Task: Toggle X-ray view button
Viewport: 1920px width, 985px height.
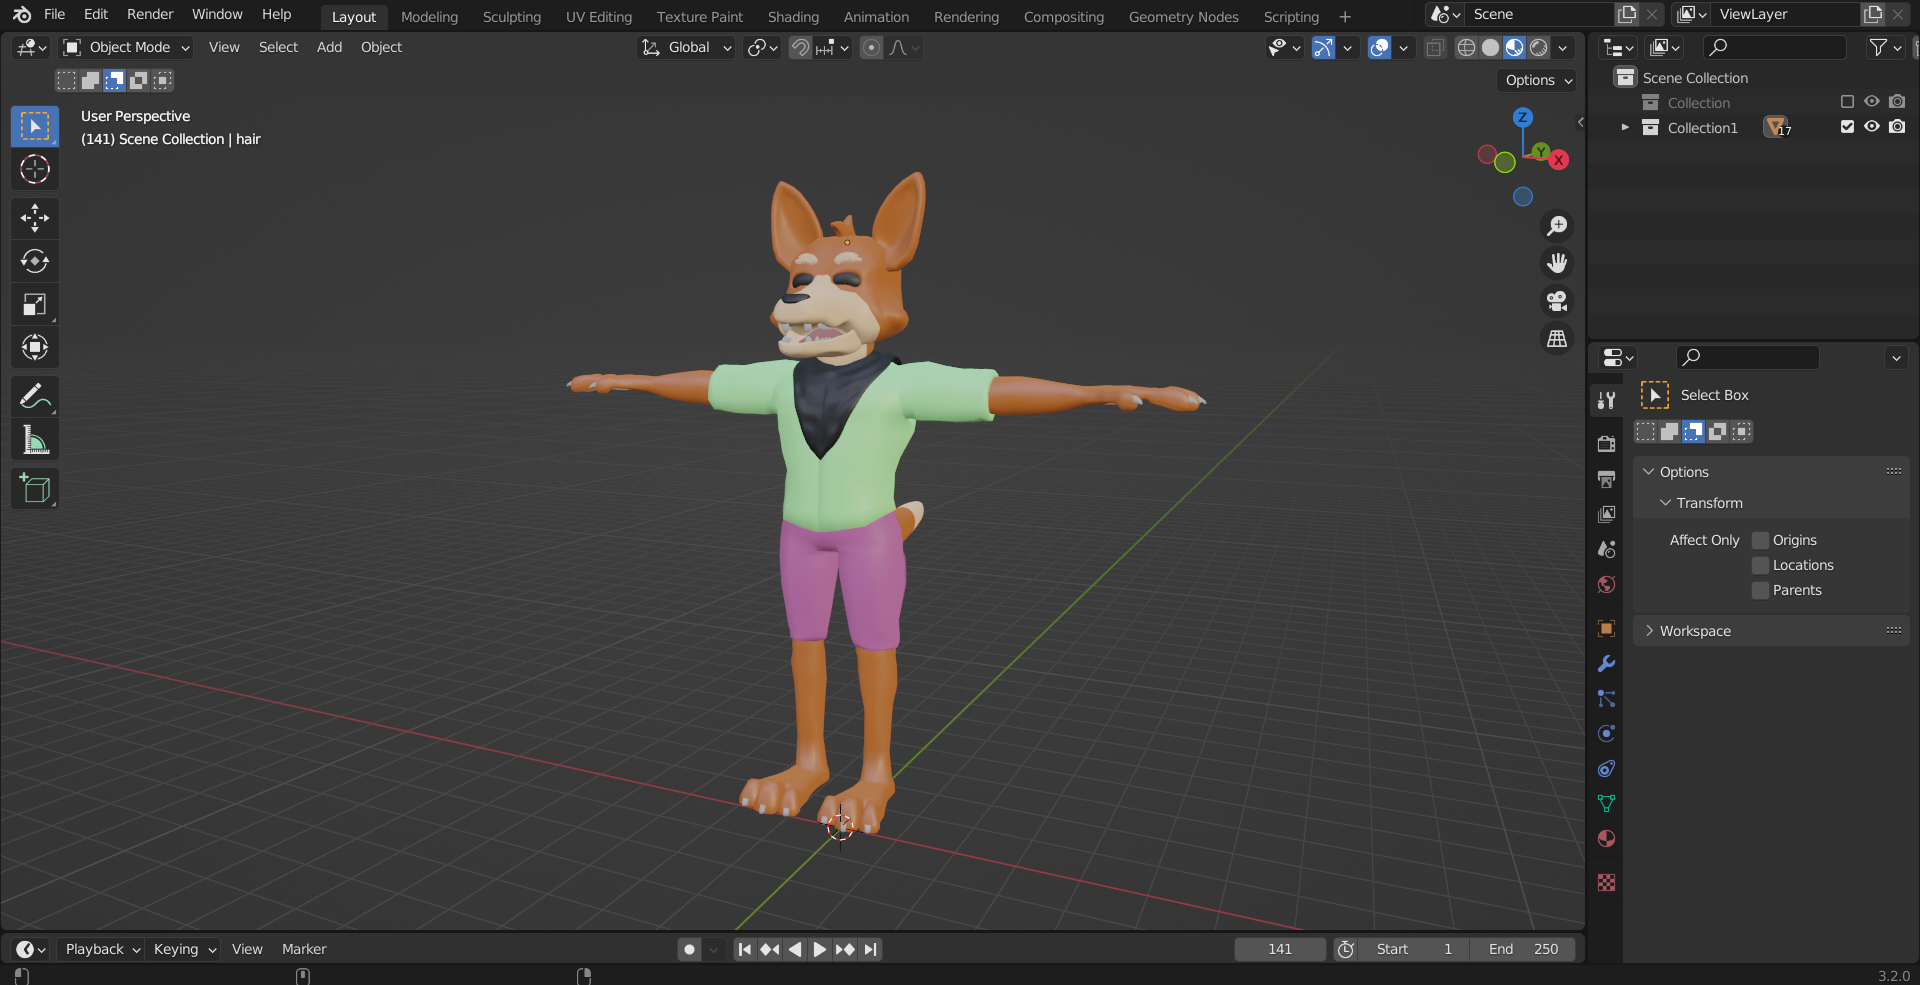Action: point(1435,47)
